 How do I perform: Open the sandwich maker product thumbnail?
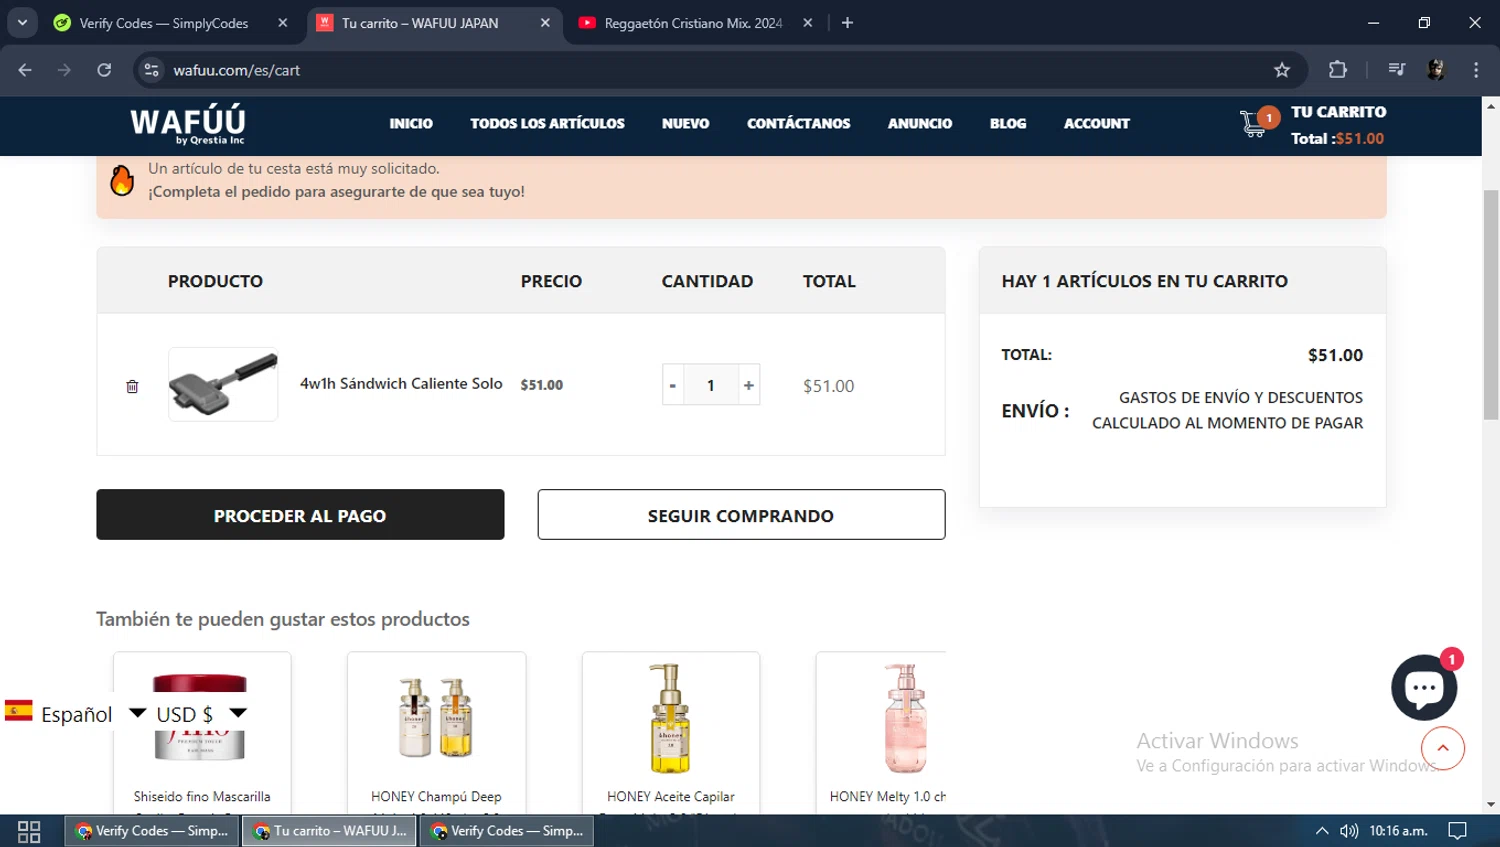[x=223, y=384]
